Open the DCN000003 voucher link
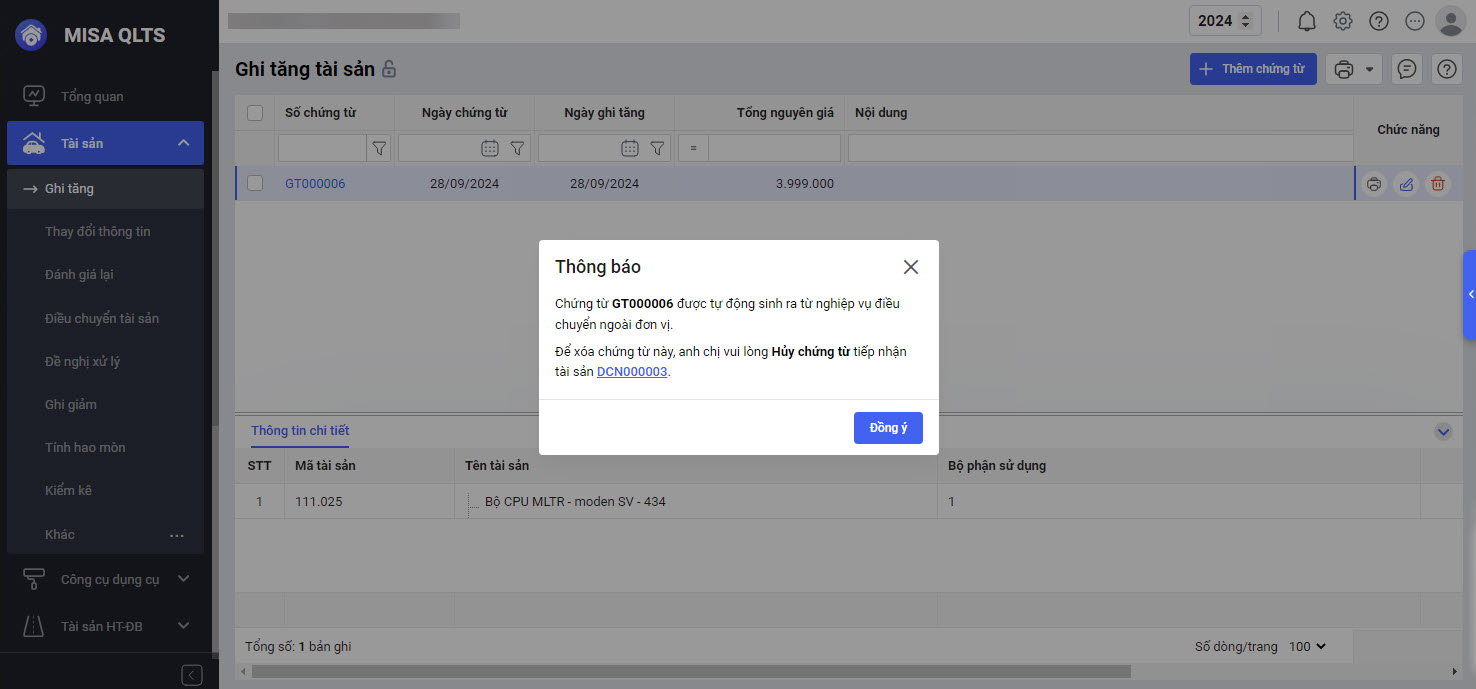This screenshot has width=1476, height=689. pyautogui.click(x=631, y=371)
